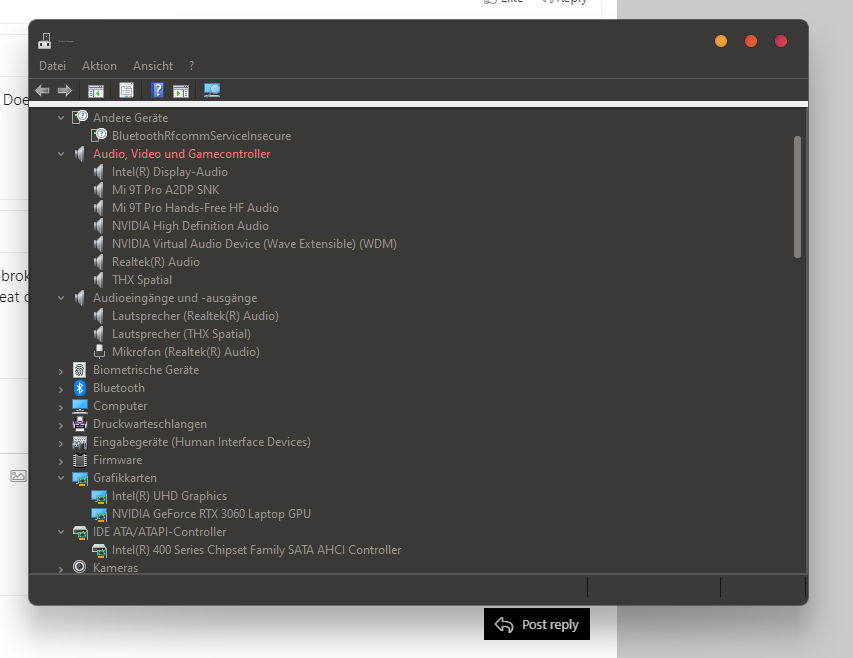Click the Kameras camera icon
The image size is (853, 658).
(x=79, y=567)
